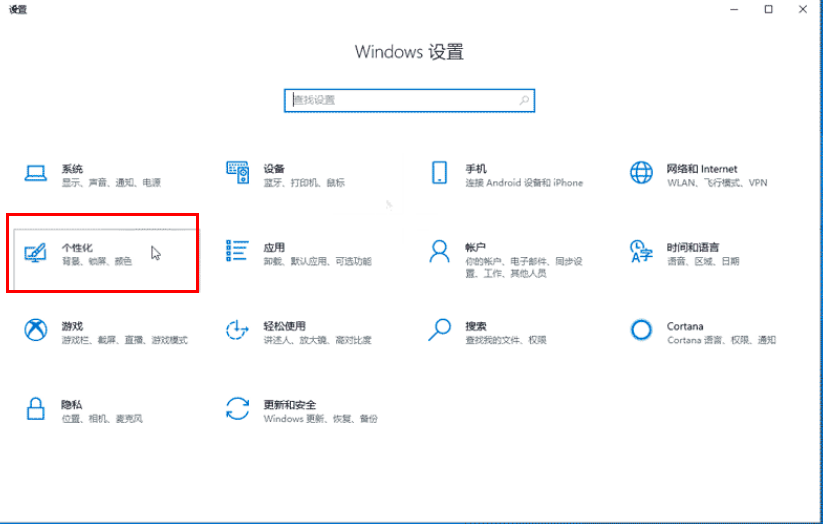Open the Time and Language icon
Screen dimensions: 823x524
[641, 251]
